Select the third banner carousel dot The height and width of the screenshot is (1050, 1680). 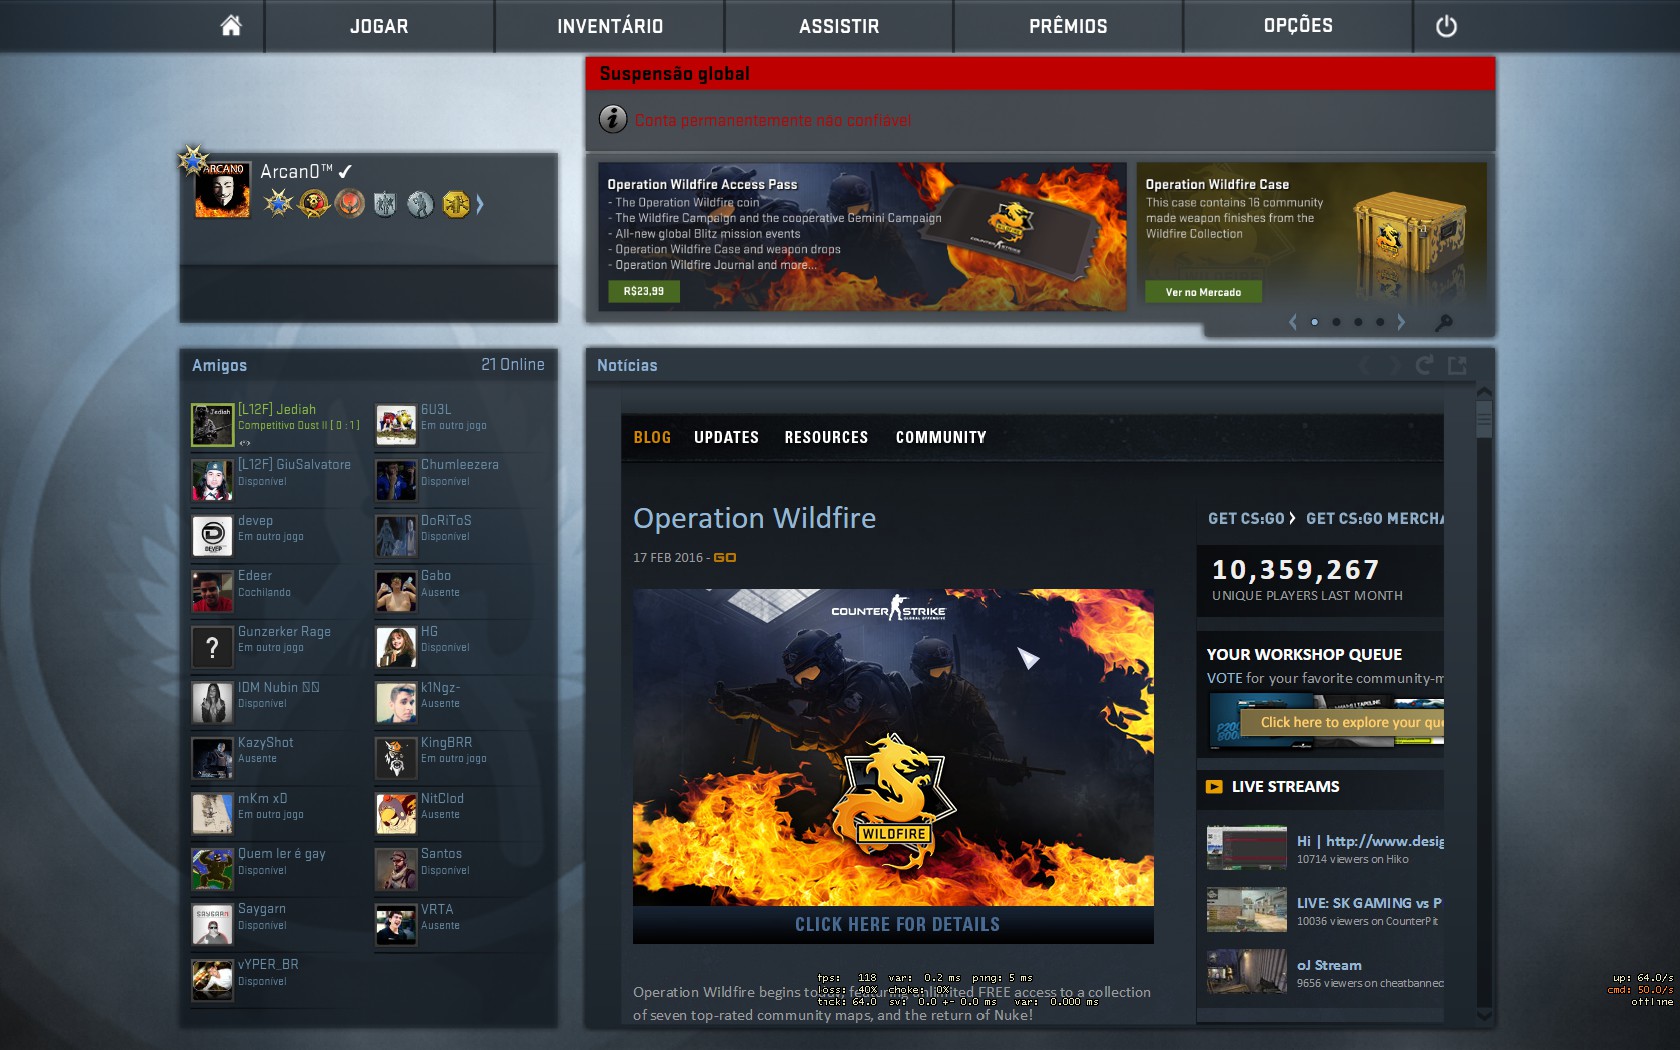[1358, 322]
